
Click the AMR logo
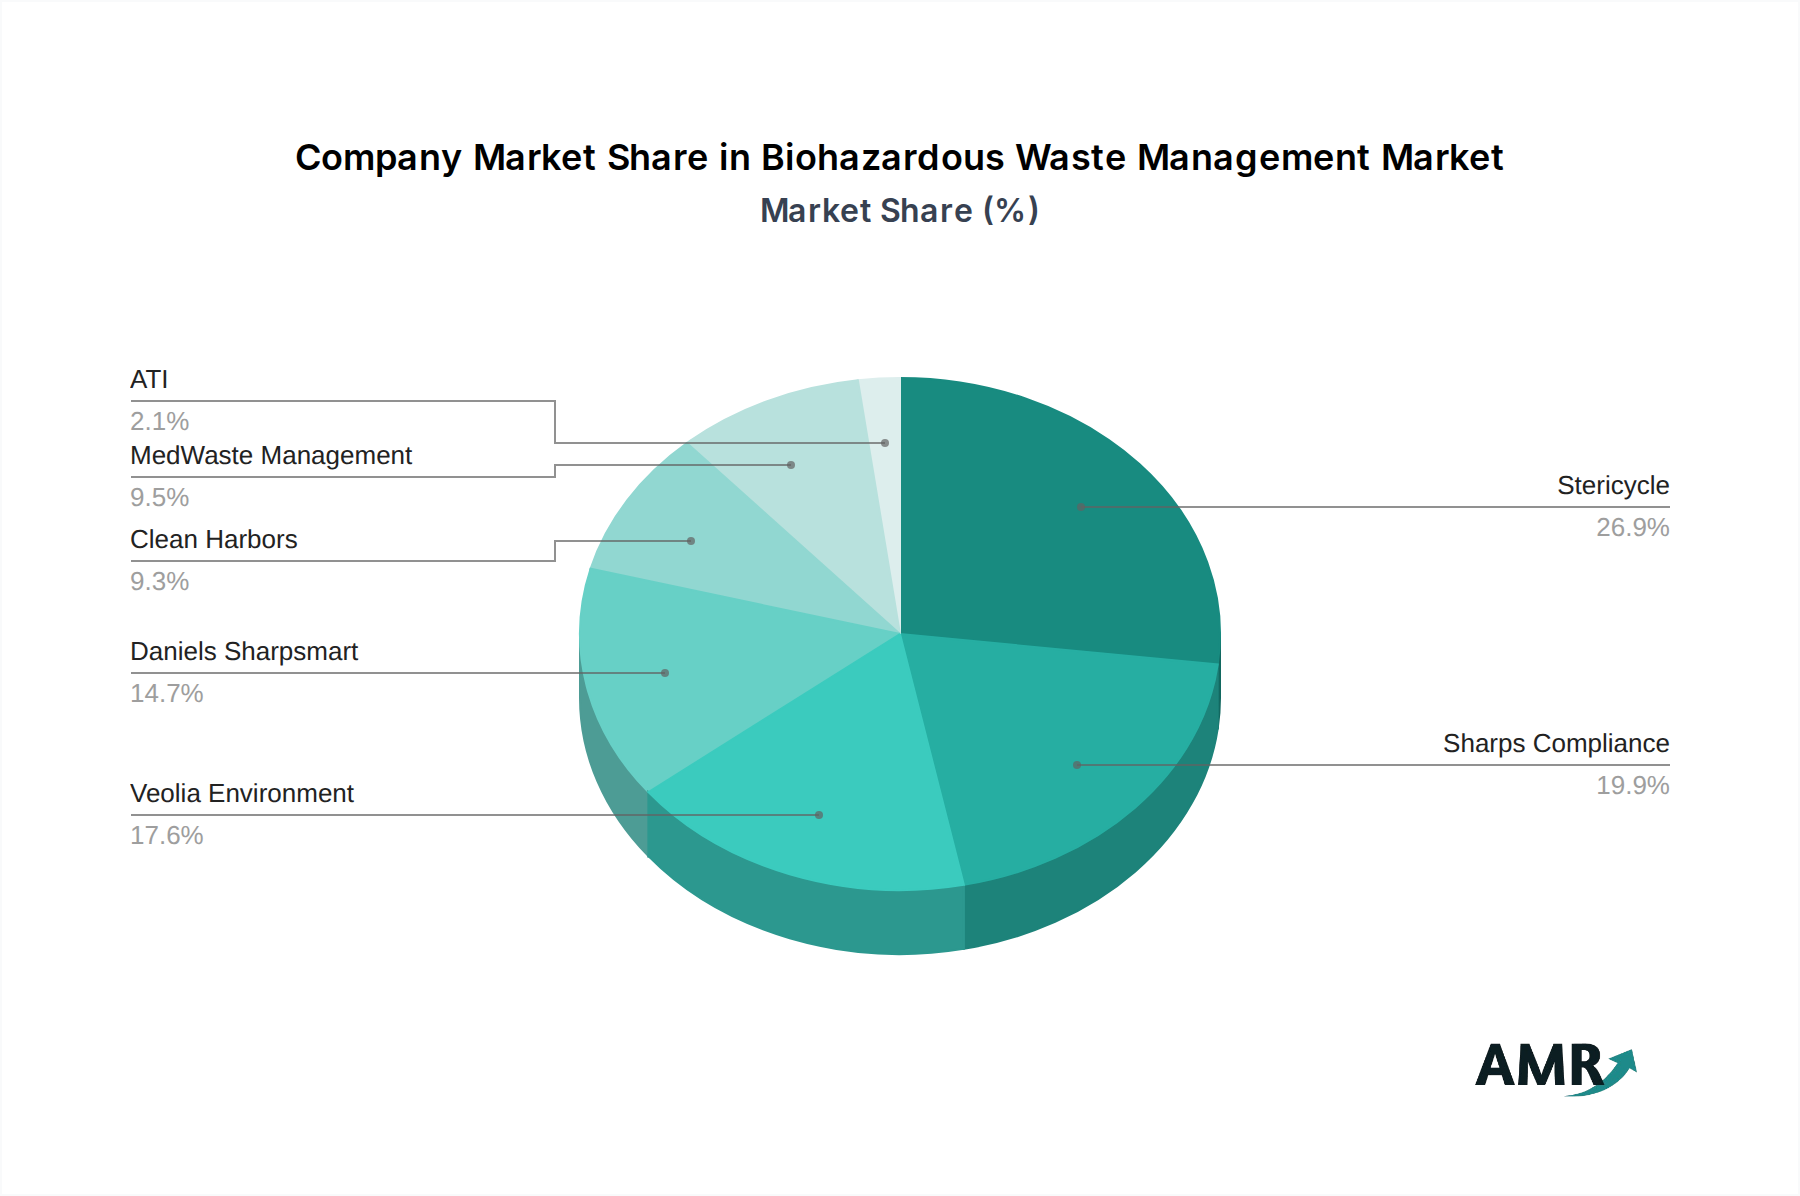[x=1554, y=1068]
